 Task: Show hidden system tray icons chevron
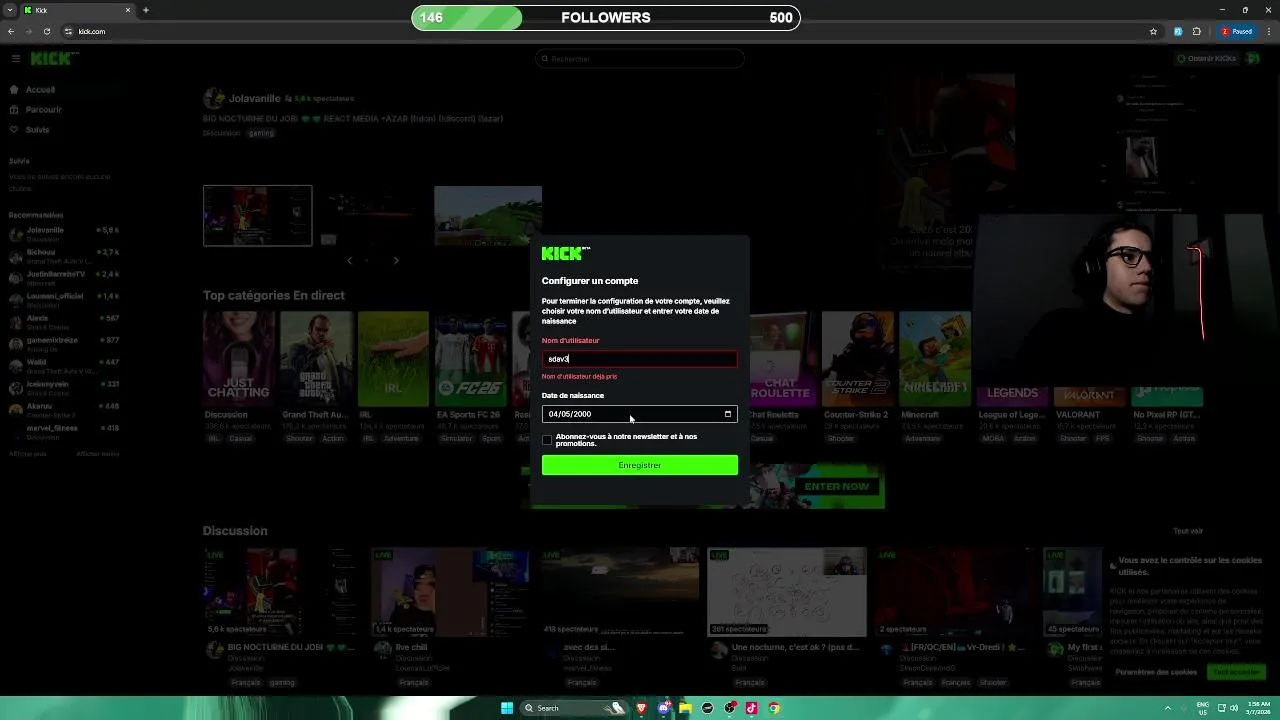pos(1167,708)
